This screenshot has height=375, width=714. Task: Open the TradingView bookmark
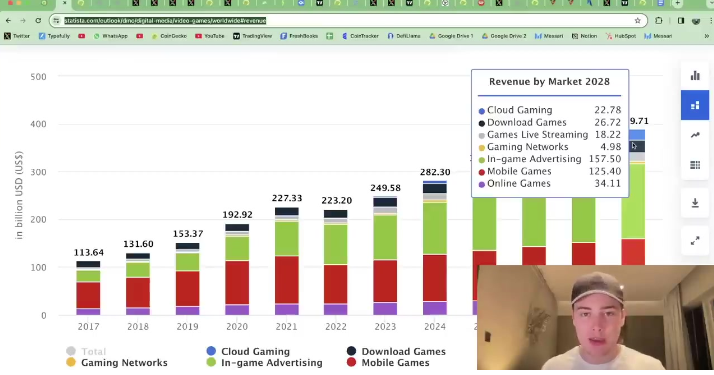click(x=252, y=36)
